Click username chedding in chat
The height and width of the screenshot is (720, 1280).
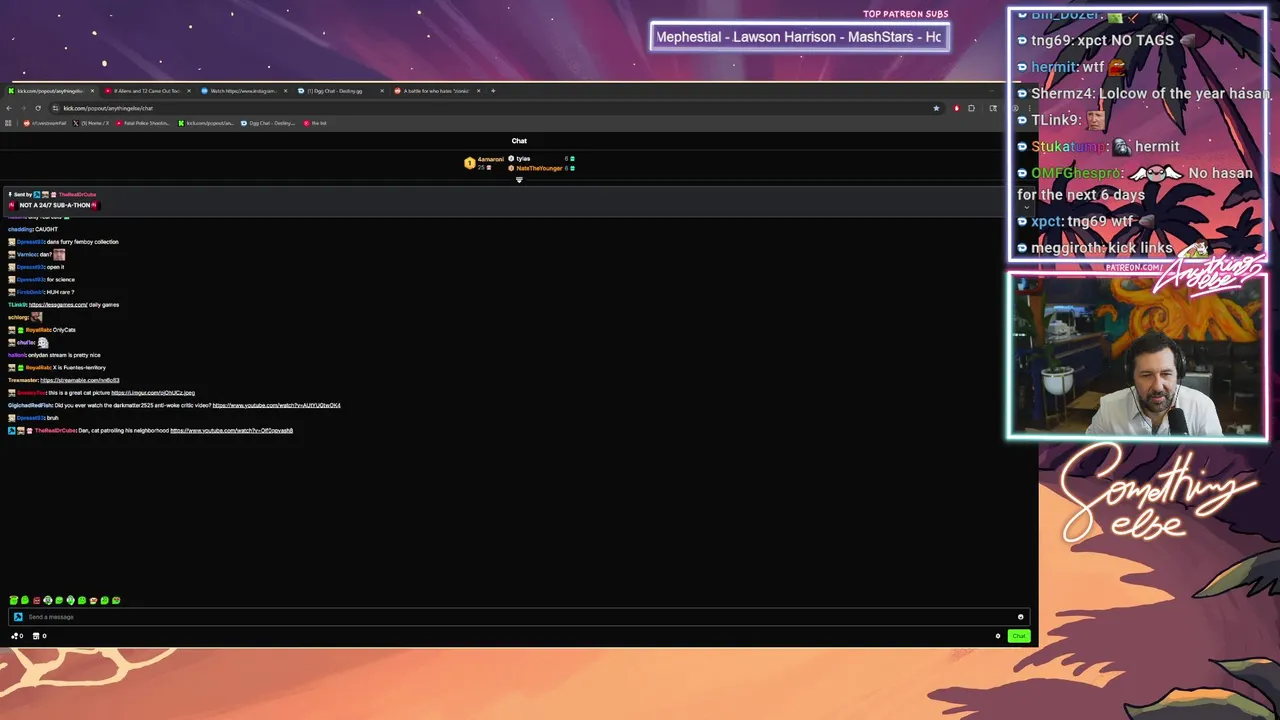coord(20,229)
